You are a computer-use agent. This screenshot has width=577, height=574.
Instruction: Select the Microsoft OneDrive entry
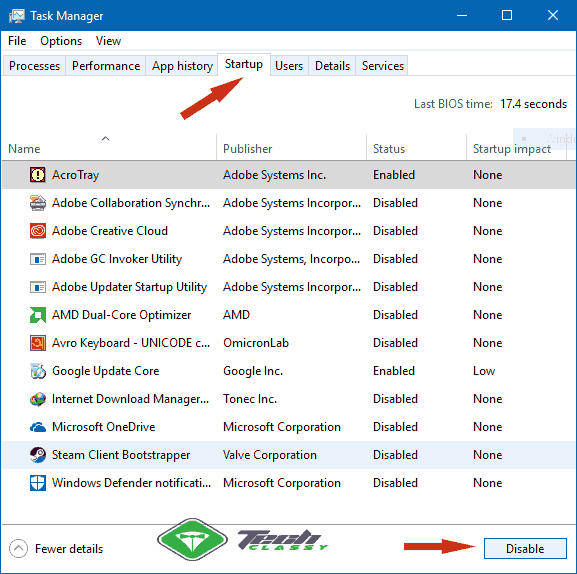(288, 426)
